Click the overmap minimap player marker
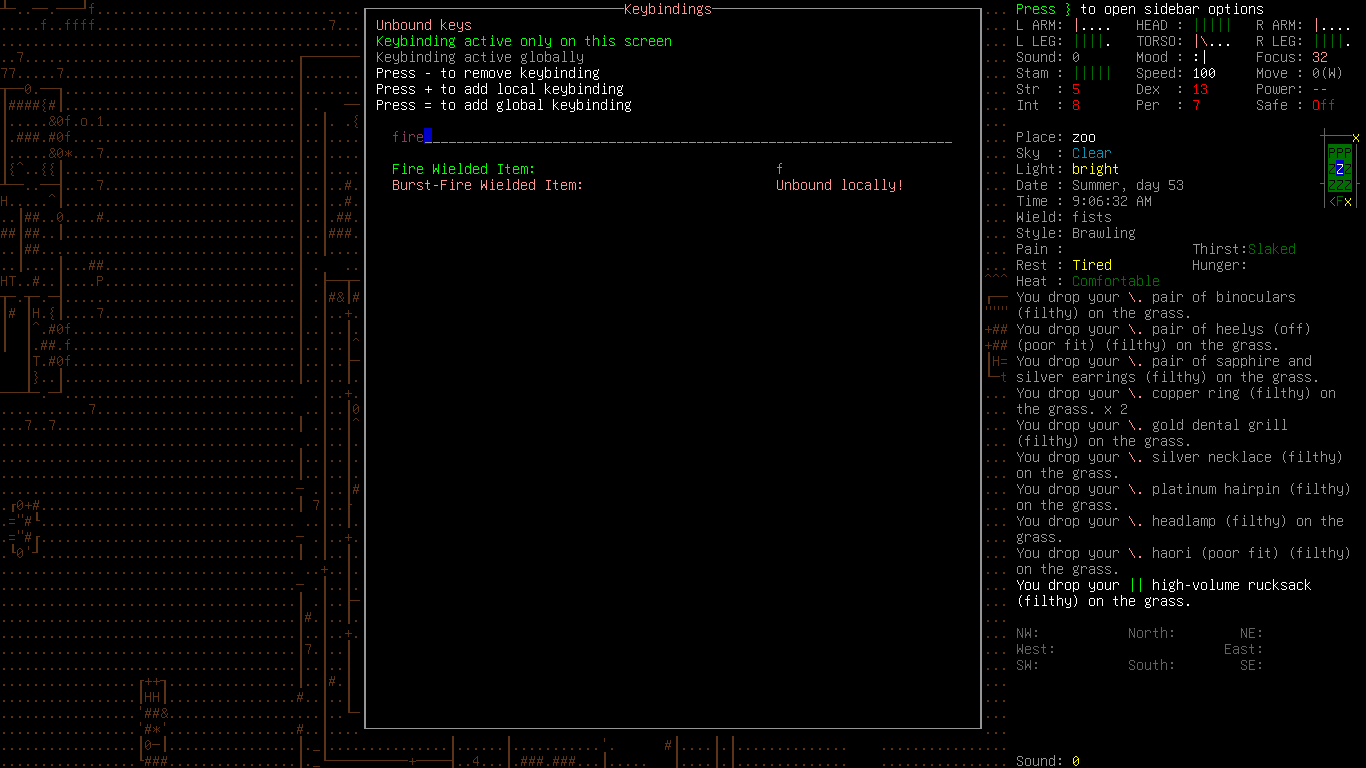1366x768 pixels. pos(1340,169)
